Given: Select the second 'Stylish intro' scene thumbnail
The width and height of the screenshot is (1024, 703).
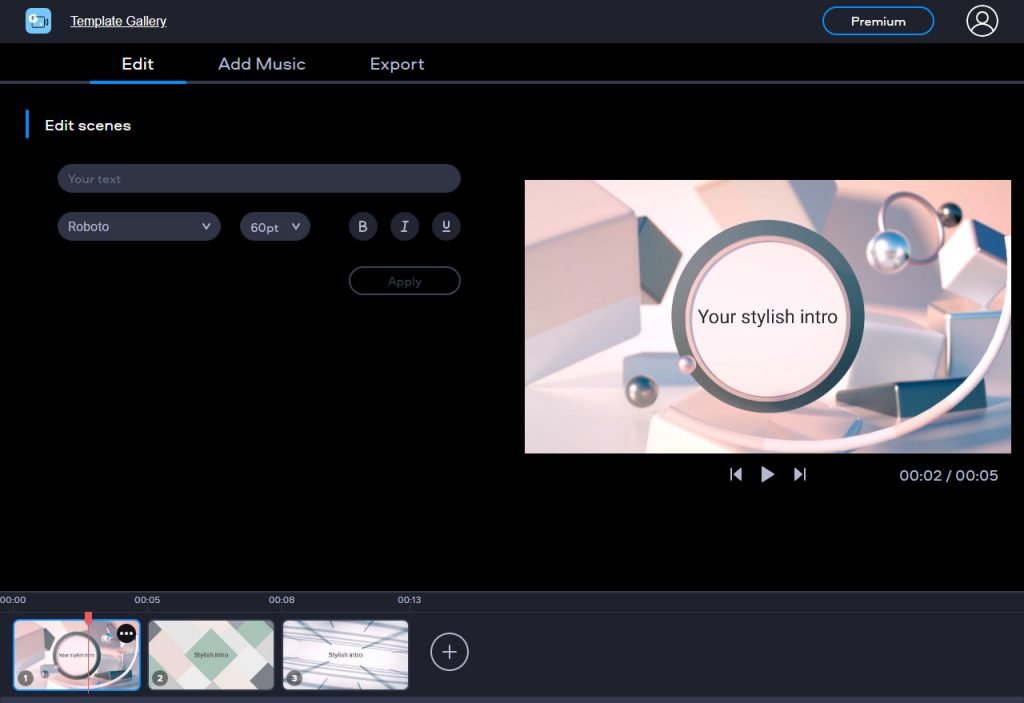Looking at the screenshot, I should click(211, 655).
